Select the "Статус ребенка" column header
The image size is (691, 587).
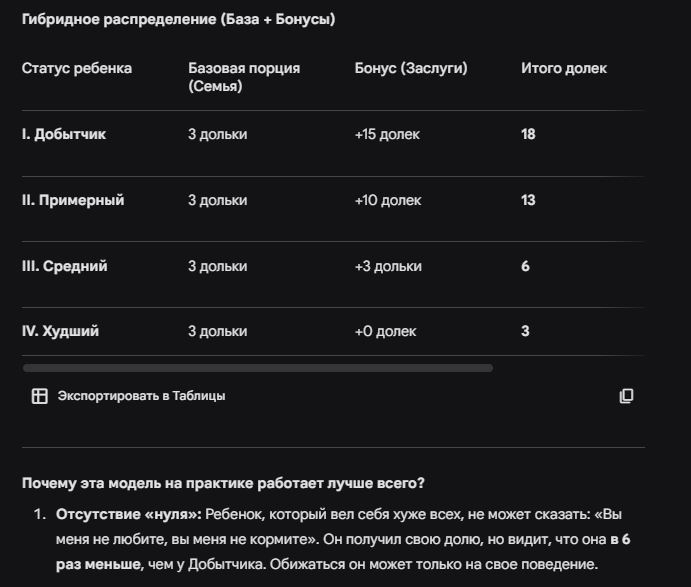click(x=77, y=68)
